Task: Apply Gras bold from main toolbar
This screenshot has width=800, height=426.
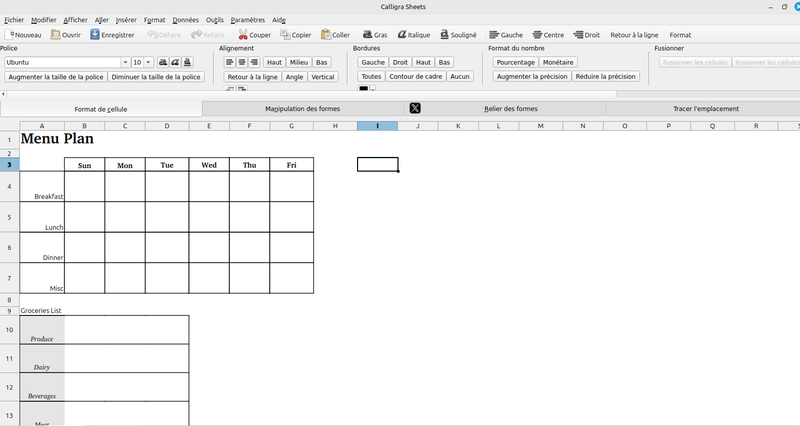Action: point(375,35)
